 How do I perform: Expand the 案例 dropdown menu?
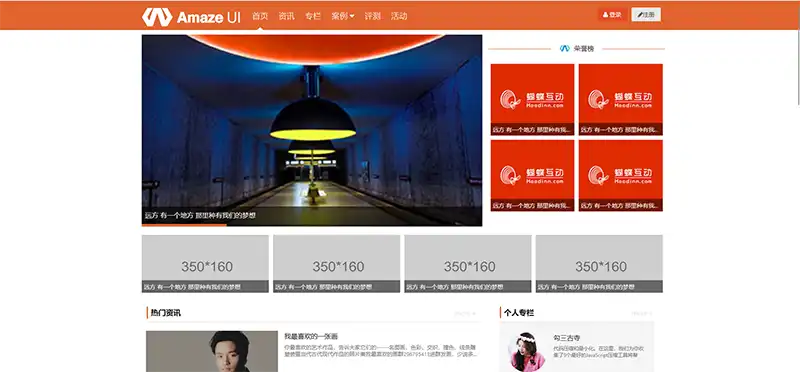pyautogui.click(x=343, y=16)
